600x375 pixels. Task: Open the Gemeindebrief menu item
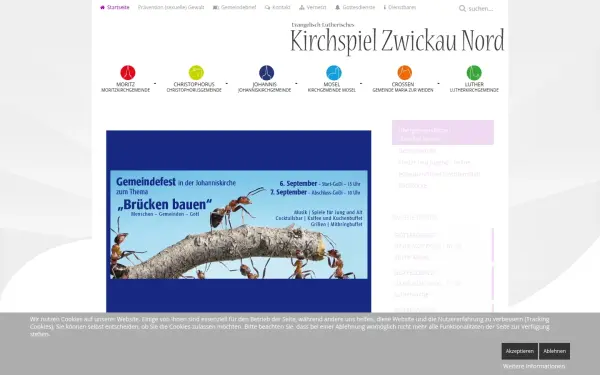tap(235, 7)
